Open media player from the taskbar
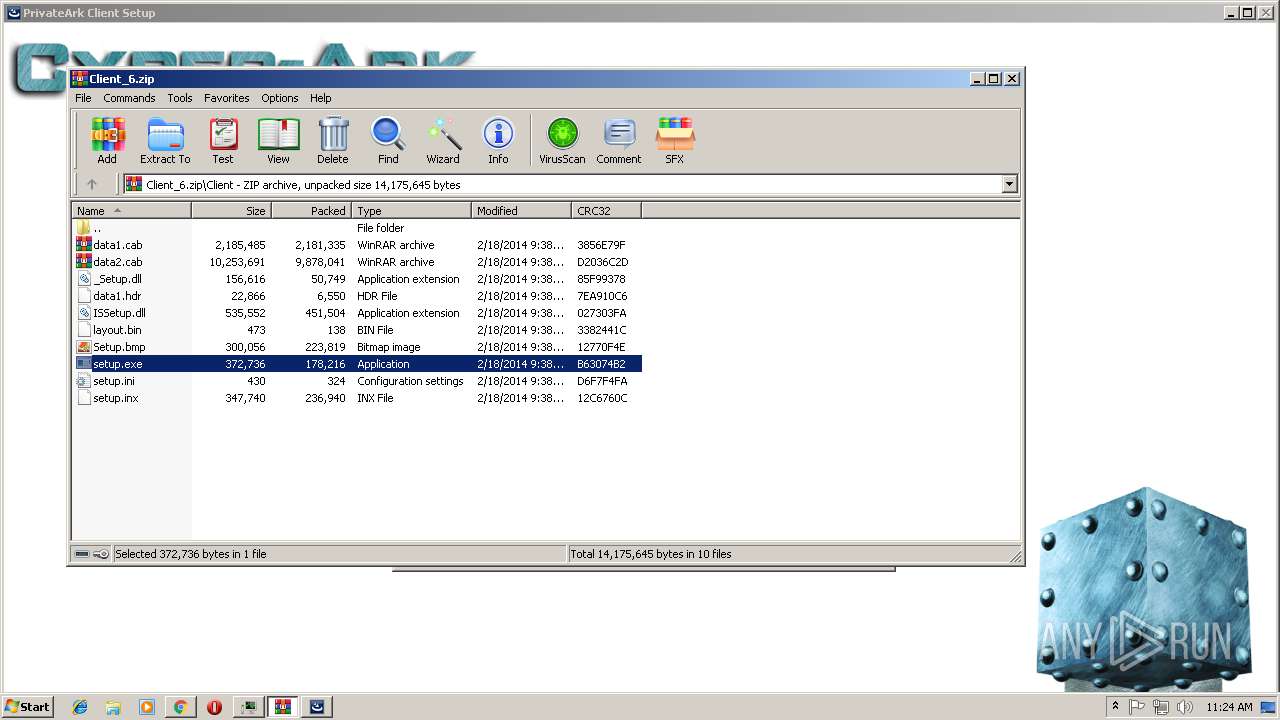 click(147, 706)
